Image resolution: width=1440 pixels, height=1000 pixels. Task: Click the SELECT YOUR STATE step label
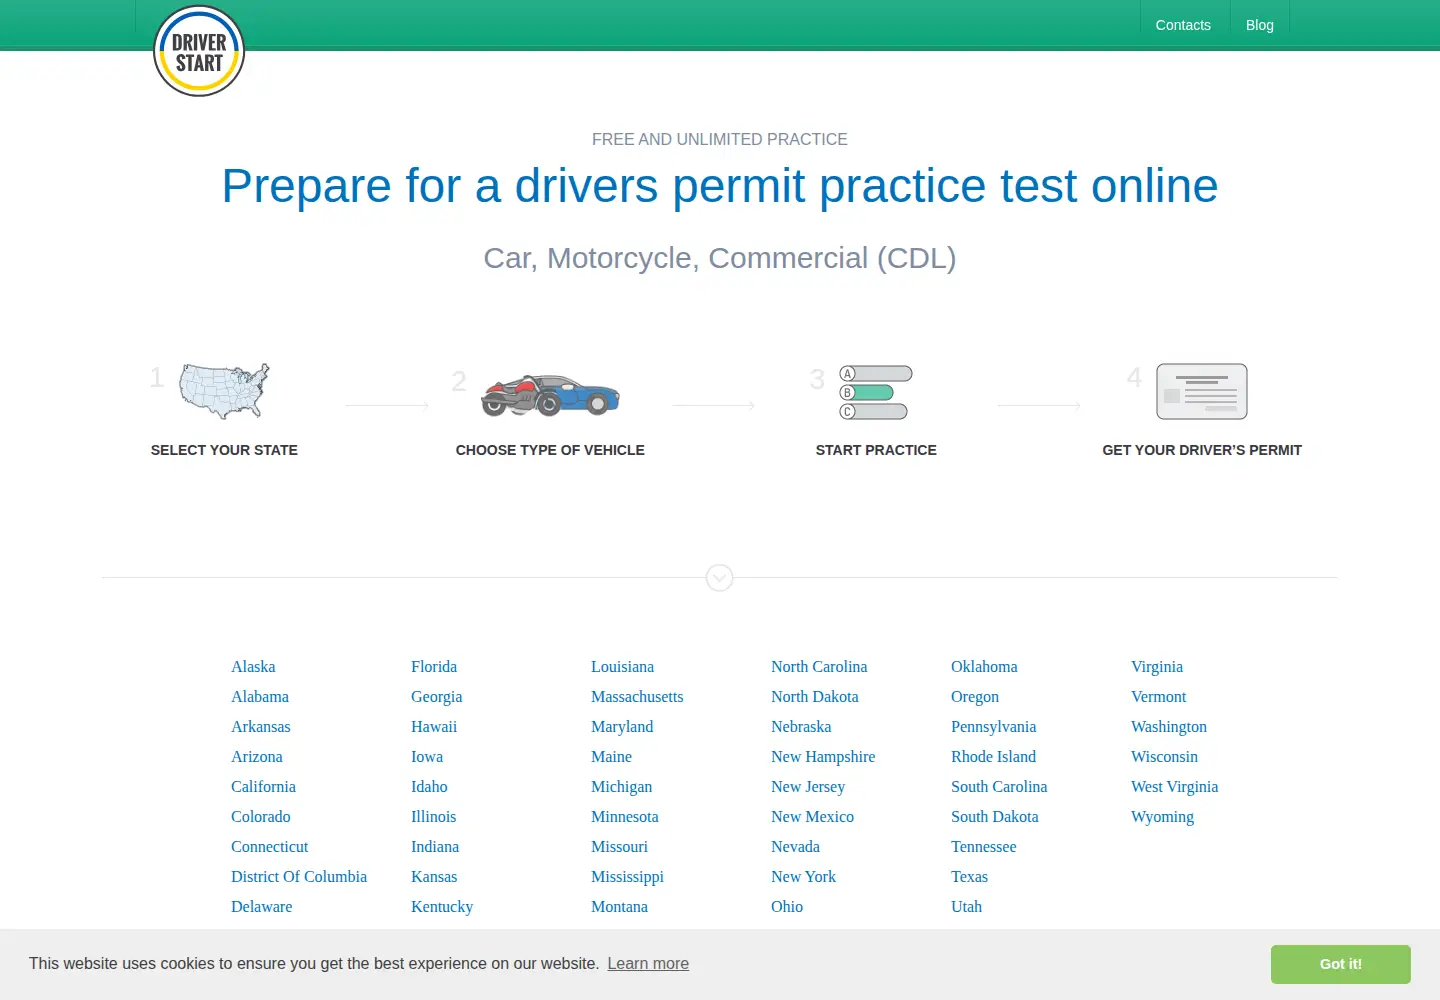(x=224, y=450)
